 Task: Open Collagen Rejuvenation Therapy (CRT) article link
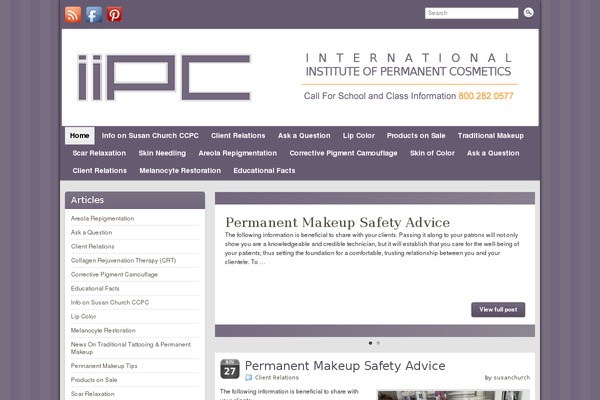[x=123, y=260]
